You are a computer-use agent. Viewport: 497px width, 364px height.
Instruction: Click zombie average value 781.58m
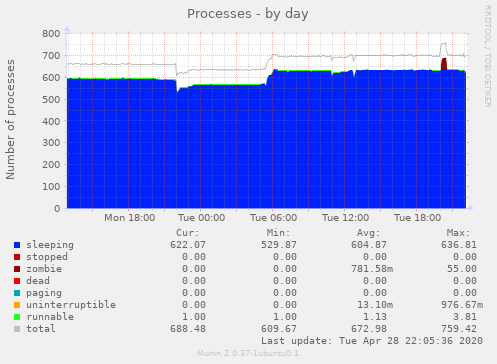coord(372,269)
